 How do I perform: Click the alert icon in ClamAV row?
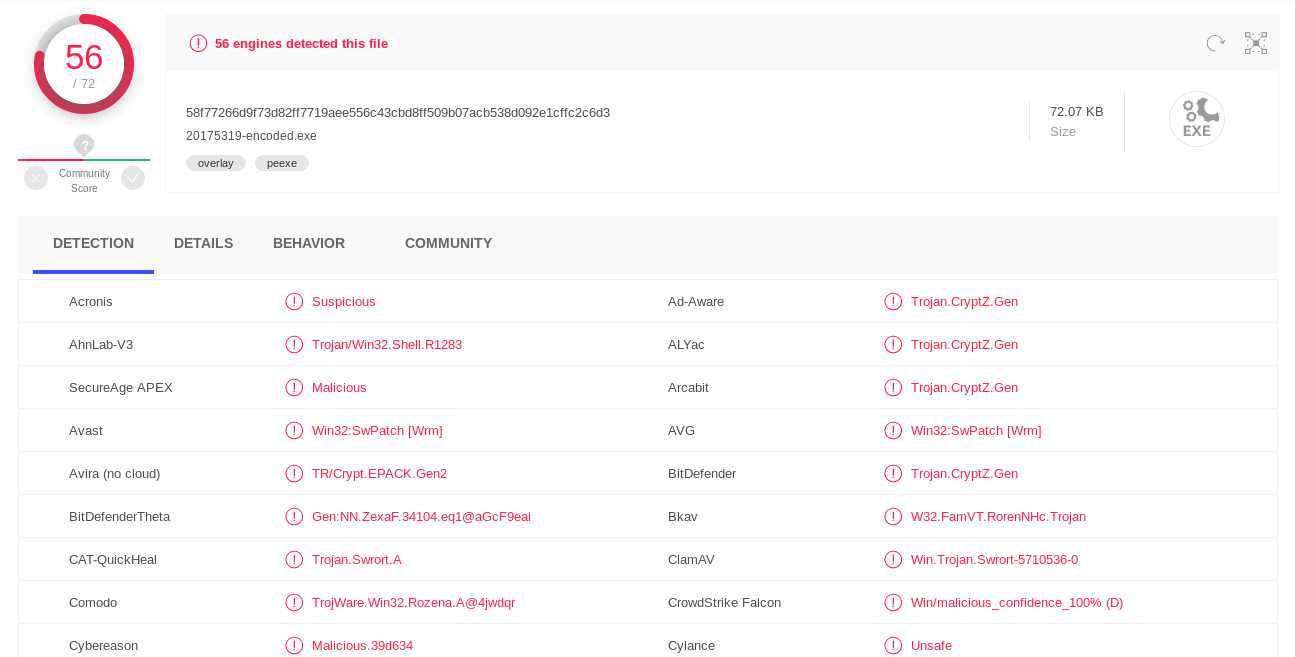pos(893,559)
